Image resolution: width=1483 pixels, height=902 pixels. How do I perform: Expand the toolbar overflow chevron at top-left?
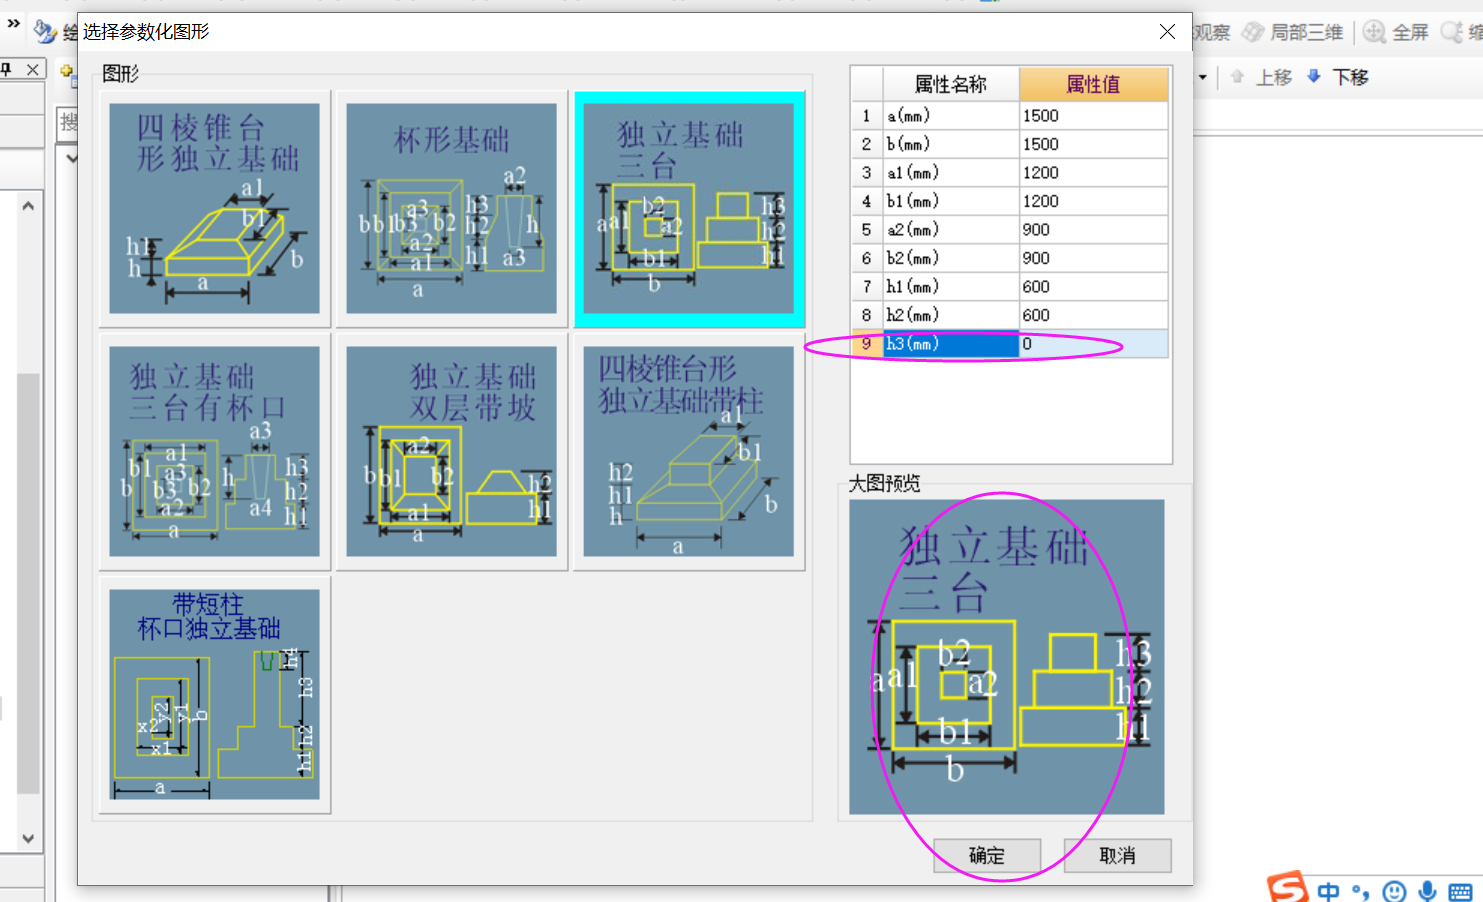[13, 22]
